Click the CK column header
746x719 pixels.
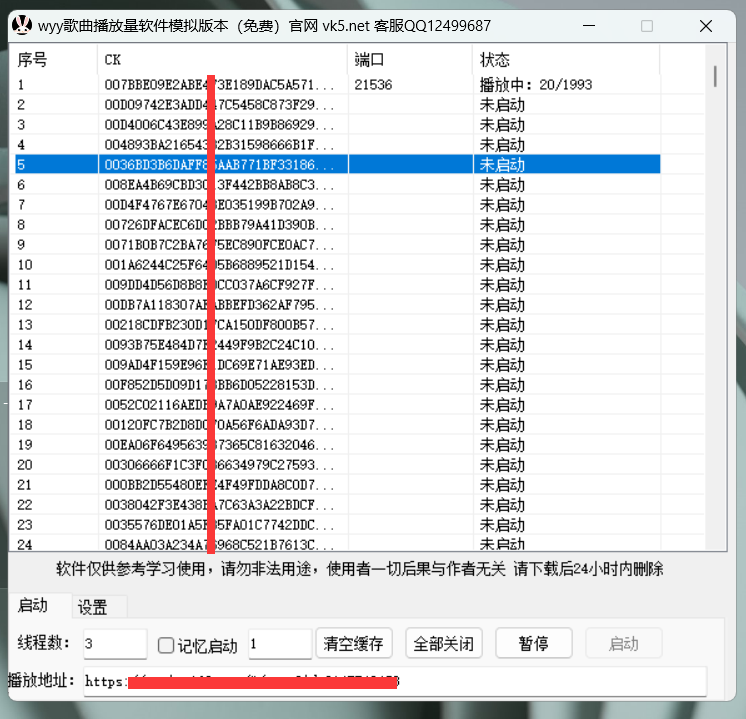[223, 59]
